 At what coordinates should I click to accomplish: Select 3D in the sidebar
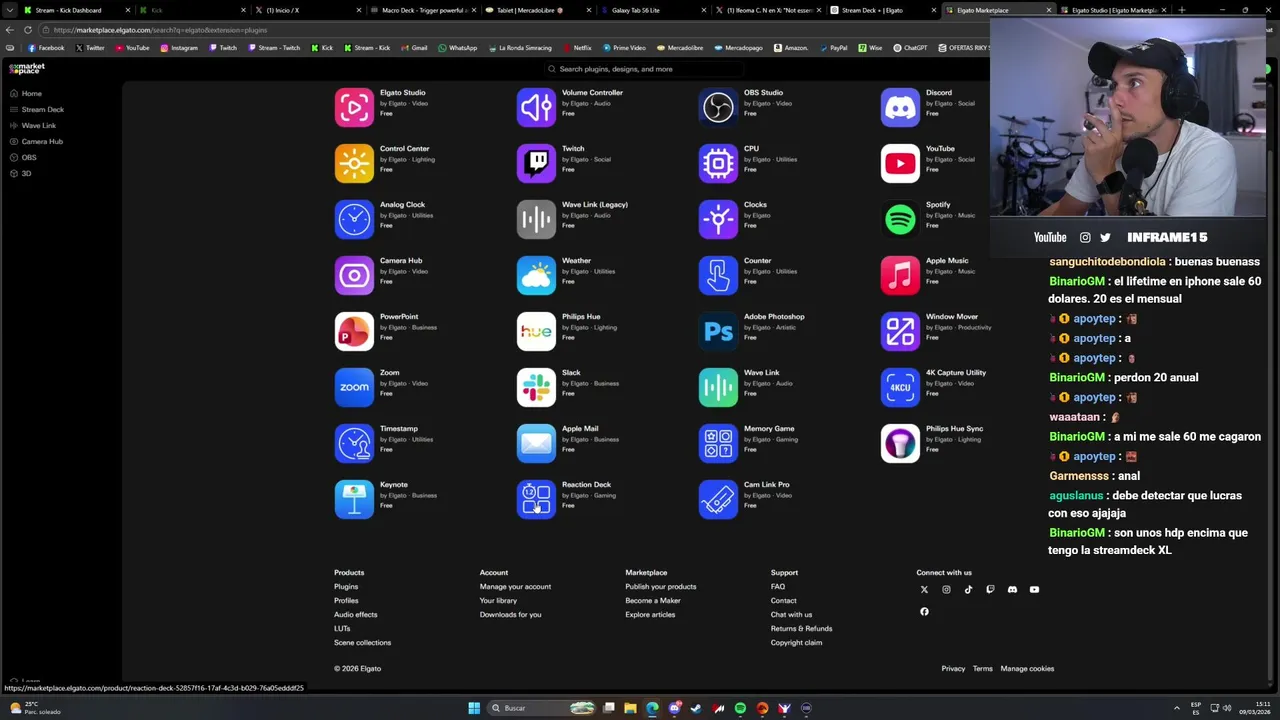tap(21, 173)
